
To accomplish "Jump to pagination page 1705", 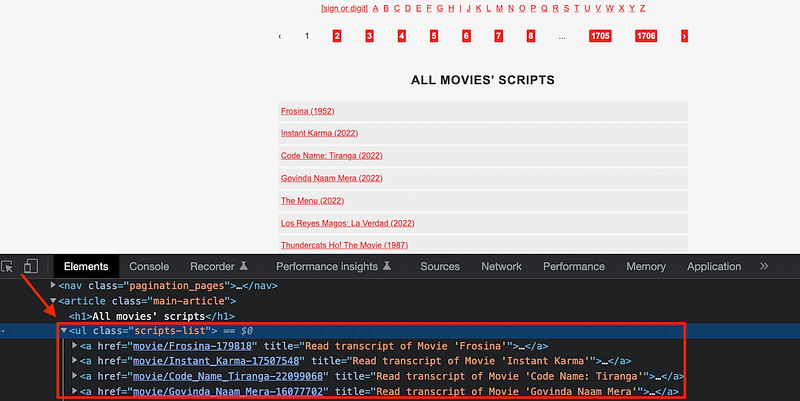I will (600, 36).
